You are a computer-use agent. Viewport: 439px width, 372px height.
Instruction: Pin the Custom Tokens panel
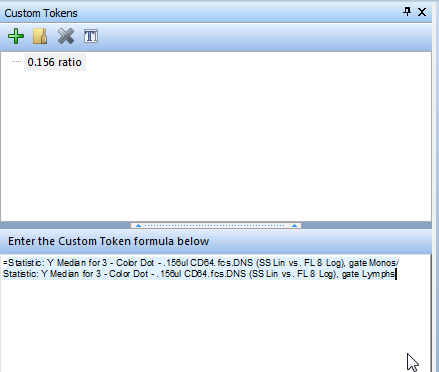tap(407, 12)
